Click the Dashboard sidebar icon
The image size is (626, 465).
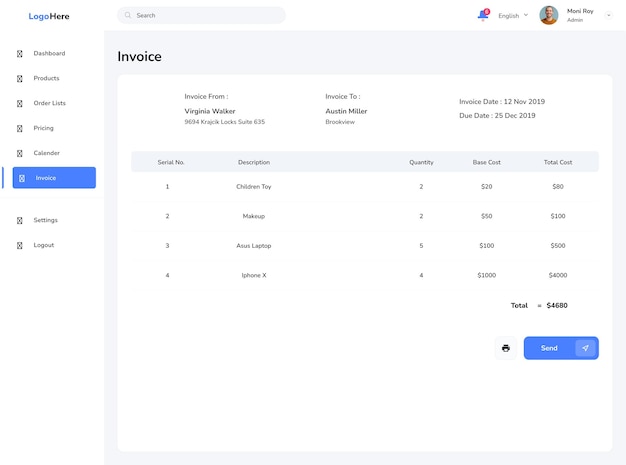[x=20, y=53]
